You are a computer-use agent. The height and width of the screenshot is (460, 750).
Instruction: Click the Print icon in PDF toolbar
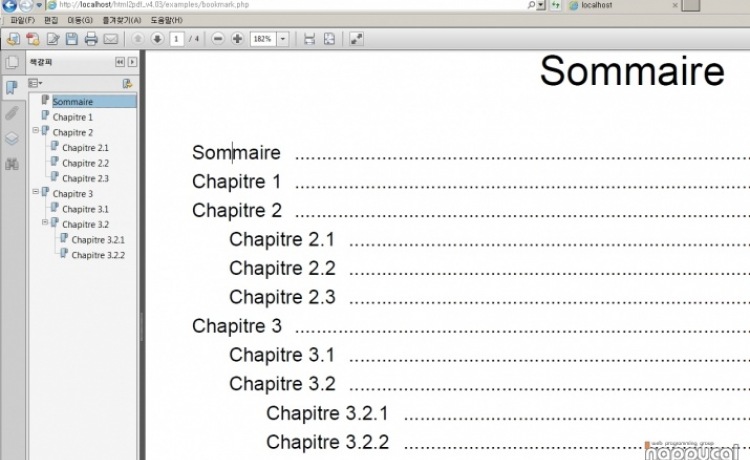click(91, 39)
